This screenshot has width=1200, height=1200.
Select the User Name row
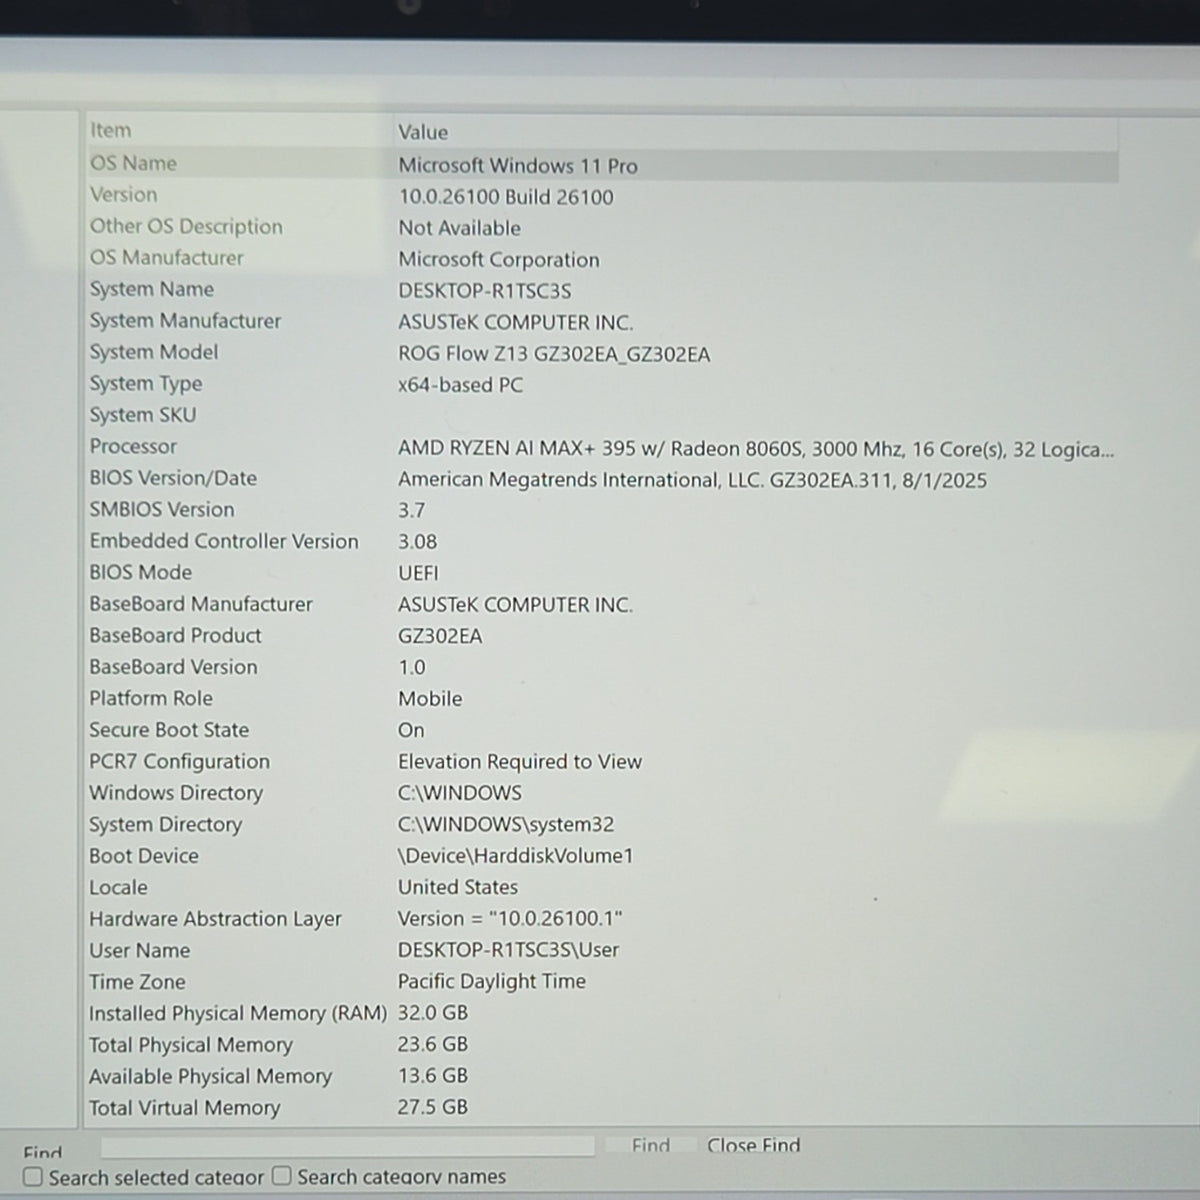[x=602, y=950]
